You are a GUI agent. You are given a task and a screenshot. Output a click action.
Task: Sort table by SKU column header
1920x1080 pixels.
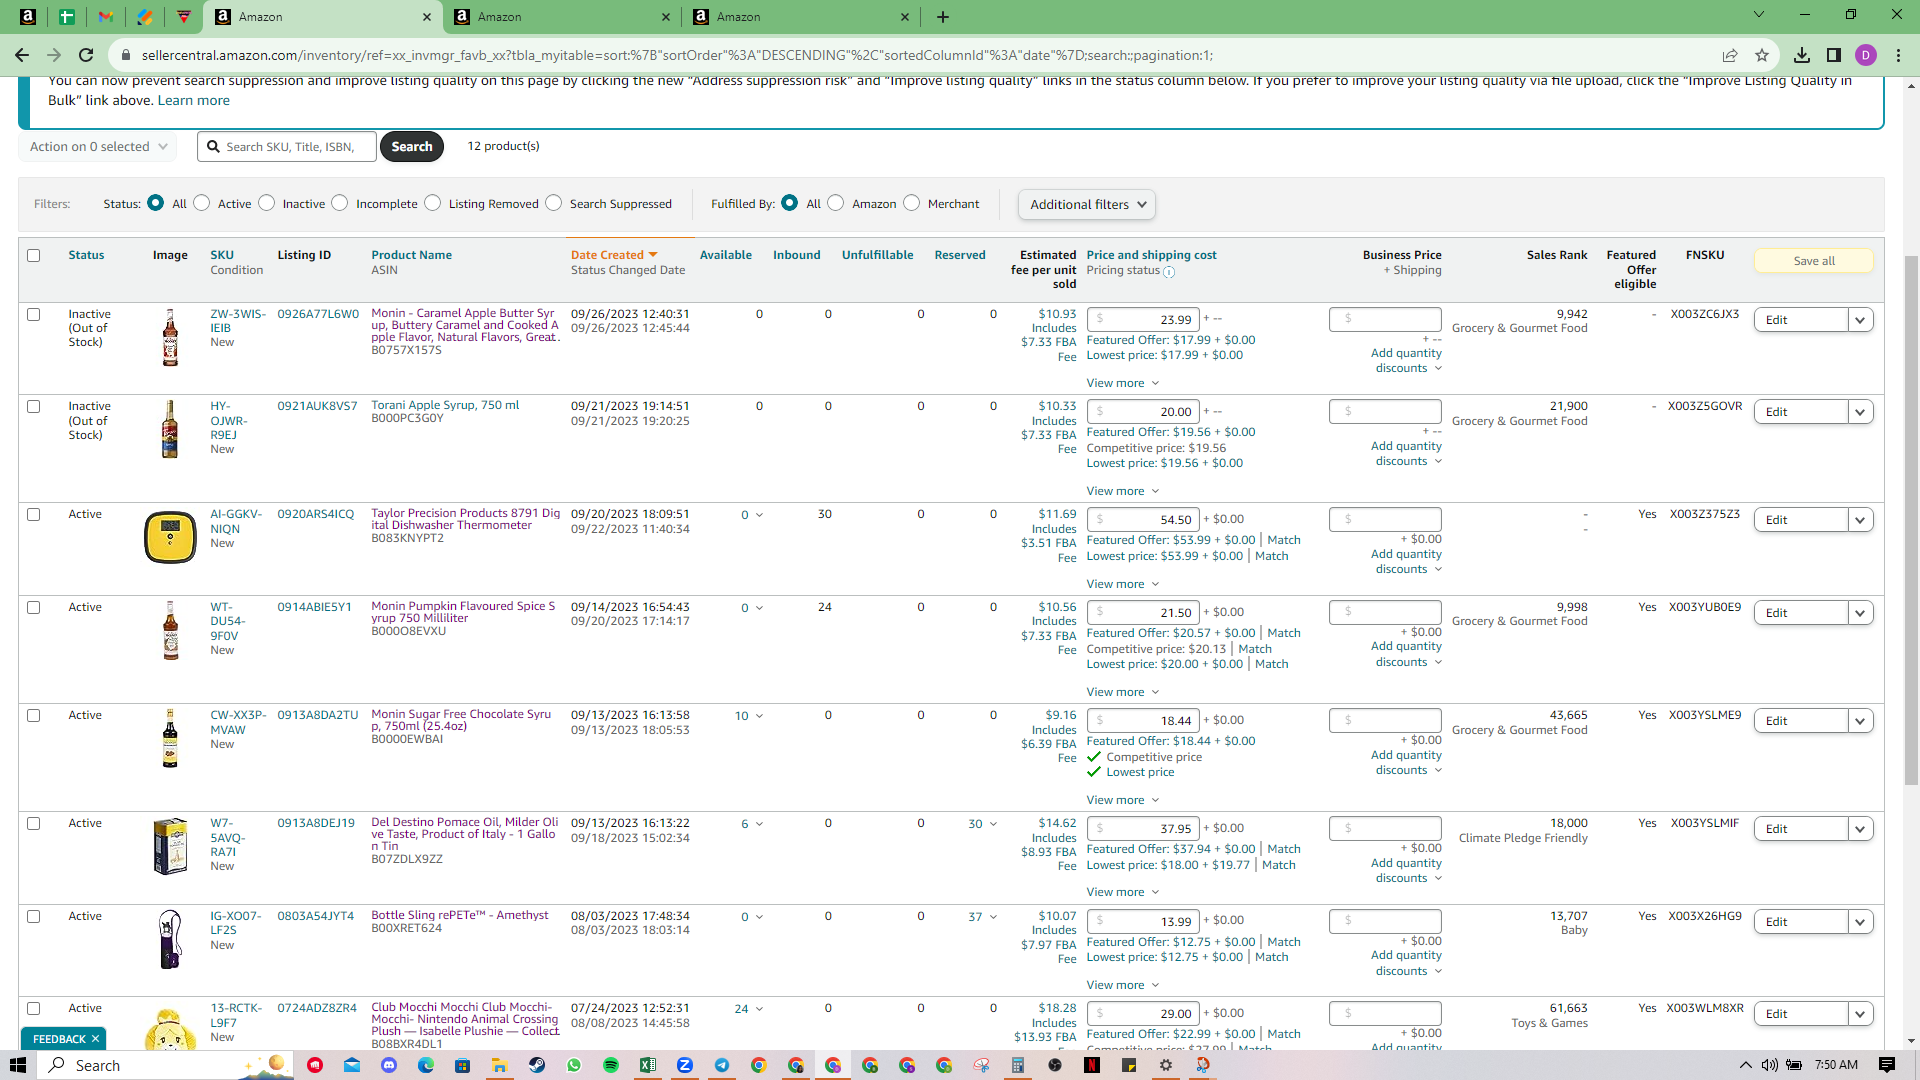[221, 255]
